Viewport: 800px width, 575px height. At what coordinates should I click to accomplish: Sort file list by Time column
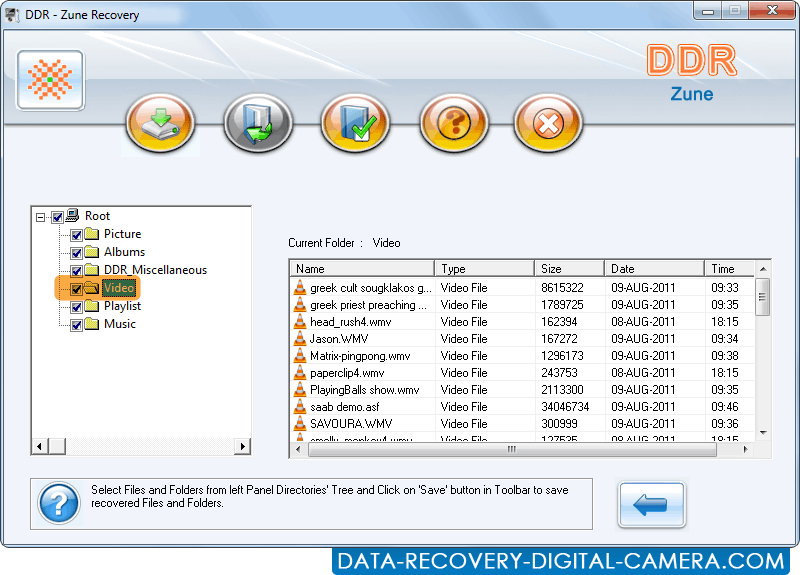[729, 268]
